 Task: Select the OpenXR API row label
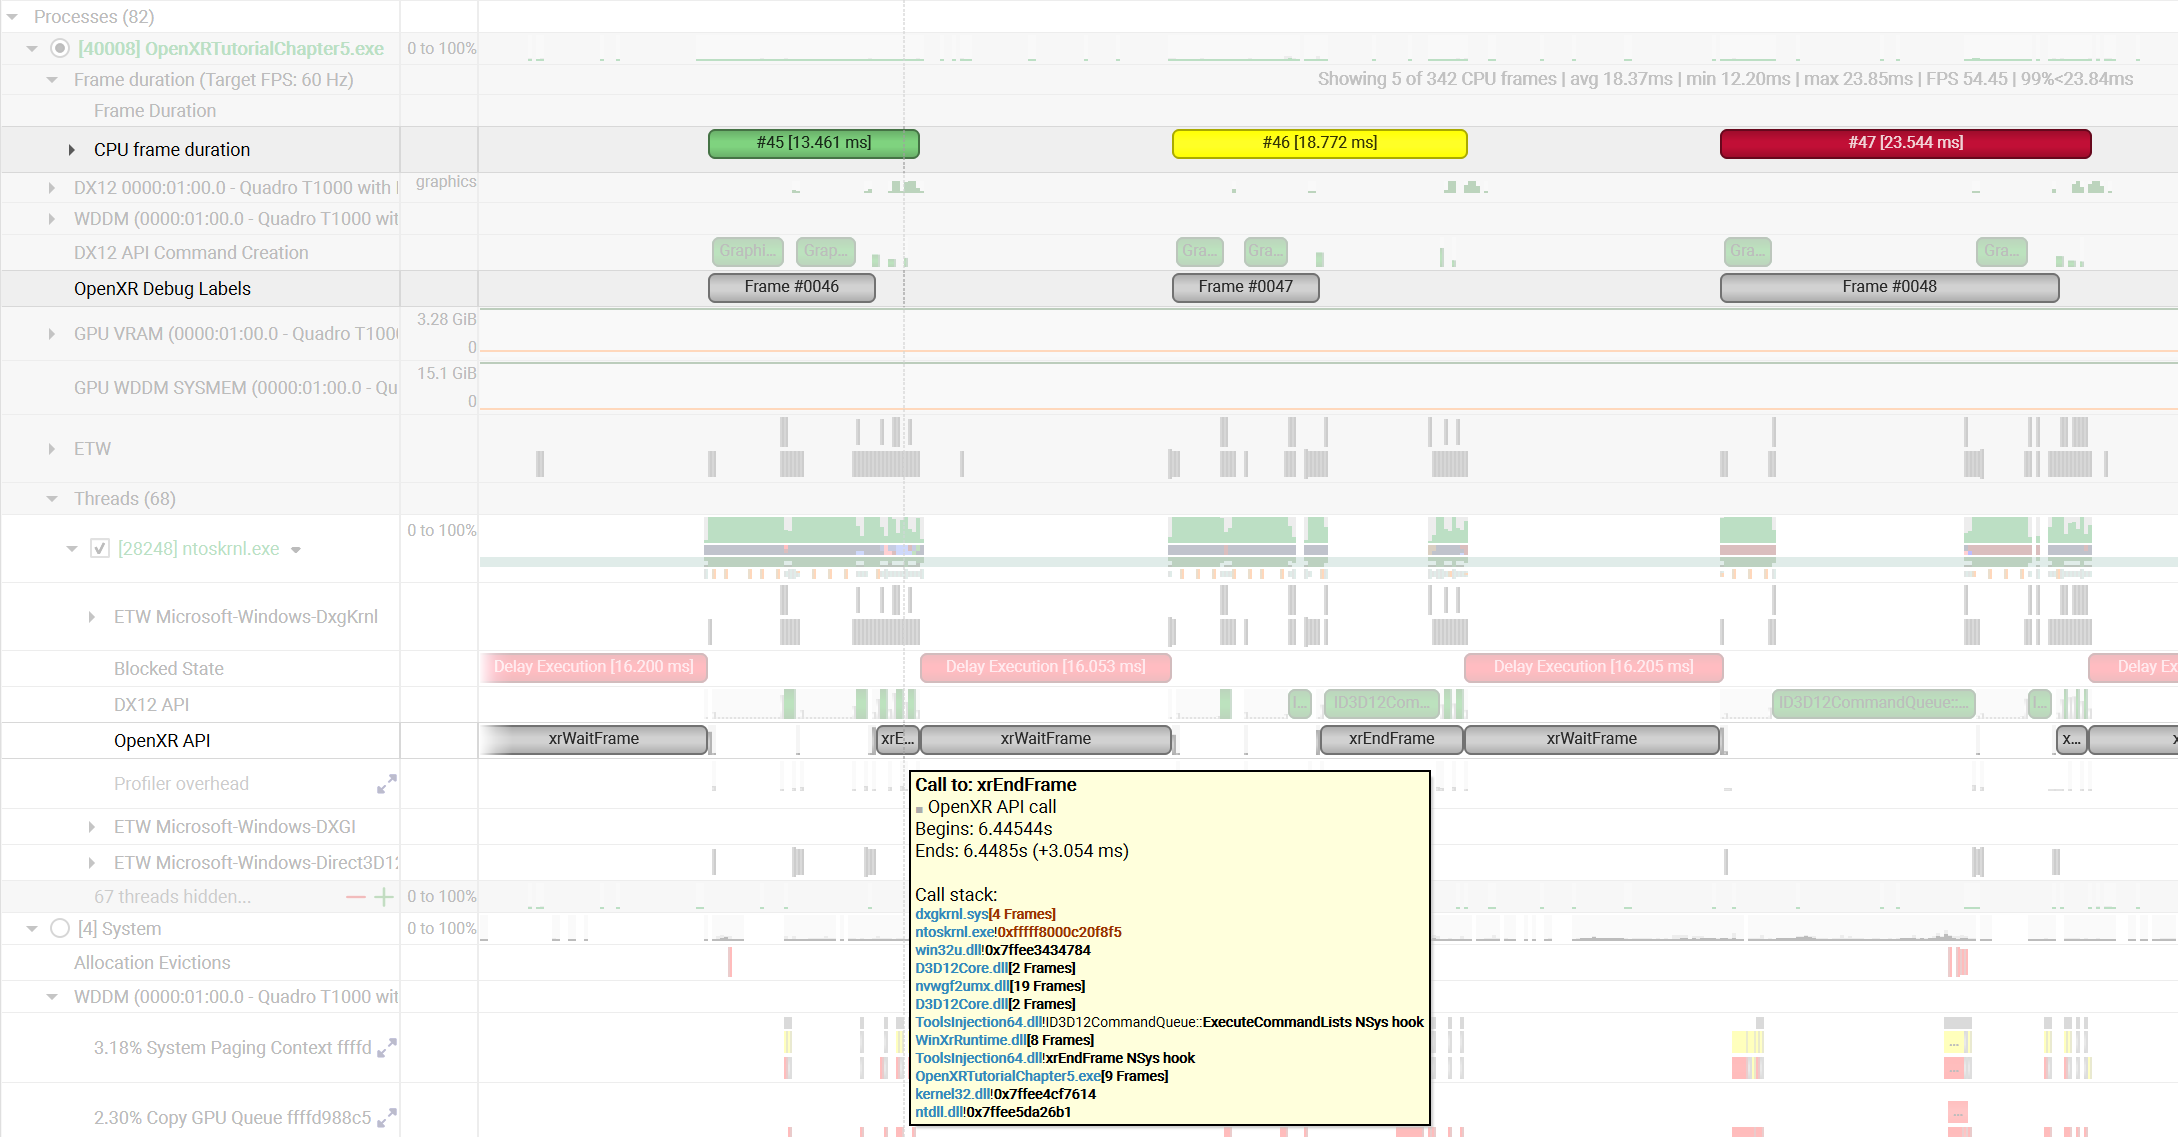coord(162,741)
